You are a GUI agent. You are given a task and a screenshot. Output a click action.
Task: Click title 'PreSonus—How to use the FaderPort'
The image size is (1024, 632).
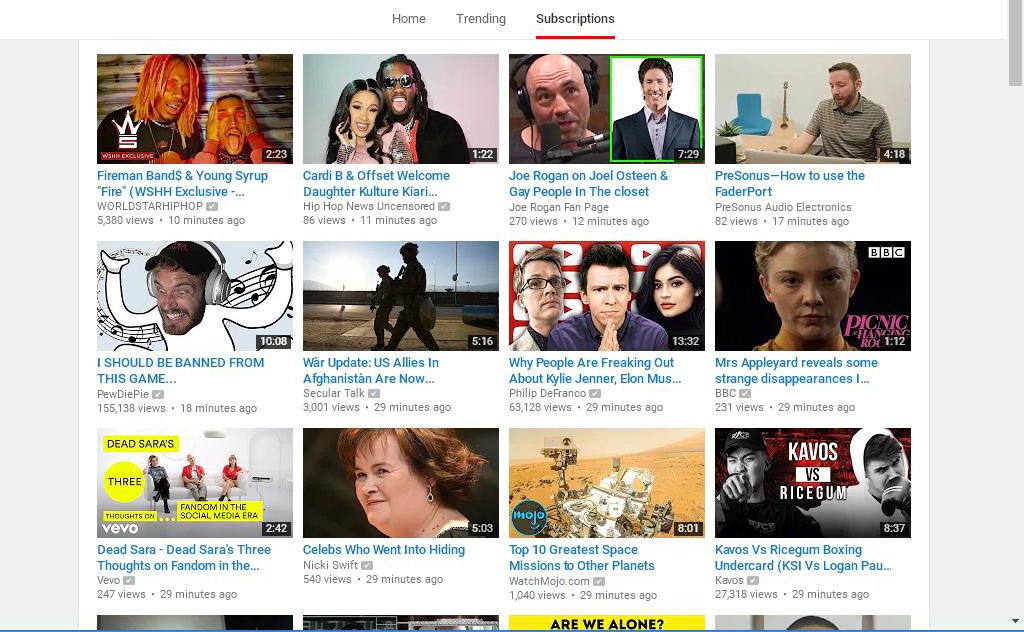[790, 183]
